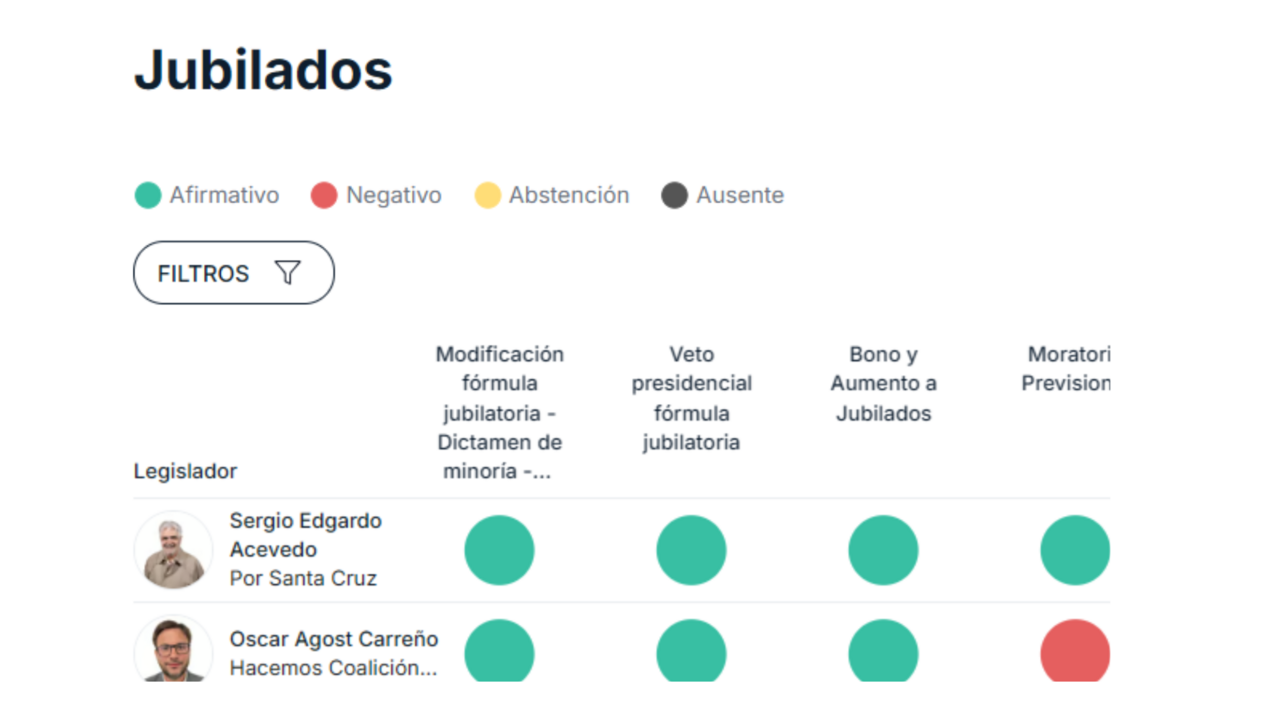This screenshot has width=1280, height=720.
Task: Click the red Negativo legend dot
Action: (324, 195)
